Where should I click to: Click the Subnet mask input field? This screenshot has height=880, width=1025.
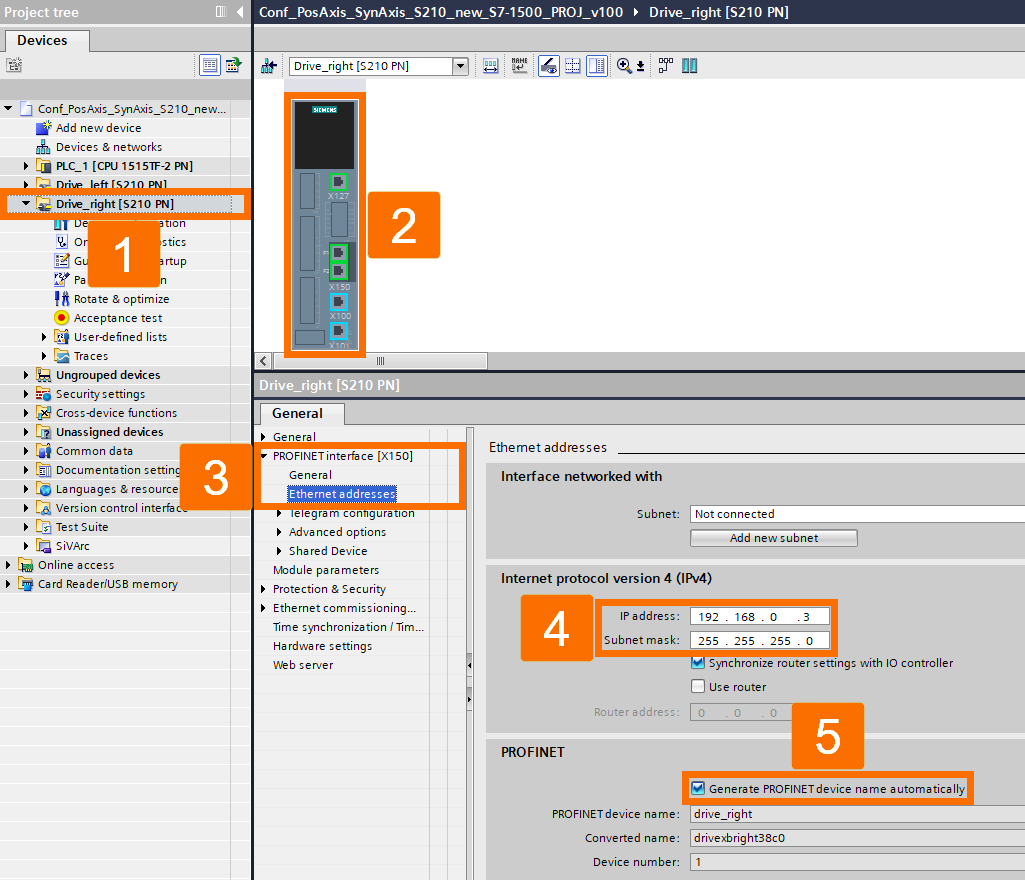760,641
